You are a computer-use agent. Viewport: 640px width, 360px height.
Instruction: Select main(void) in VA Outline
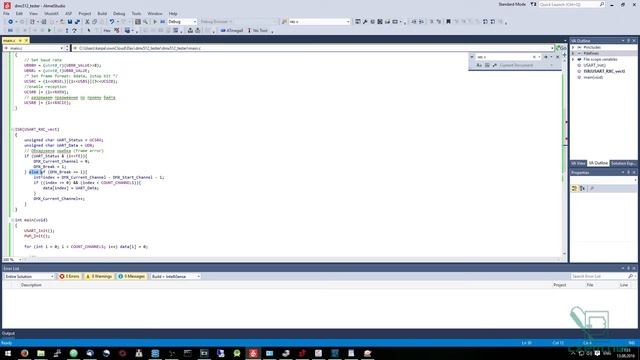coord(593,77)
